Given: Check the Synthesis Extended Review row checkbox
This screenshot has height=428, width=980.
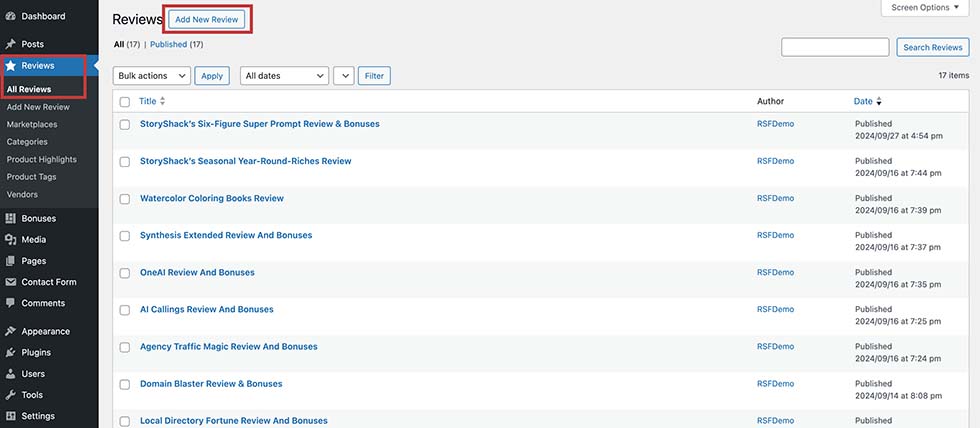Looking at the screenshot, I should 125,236.
